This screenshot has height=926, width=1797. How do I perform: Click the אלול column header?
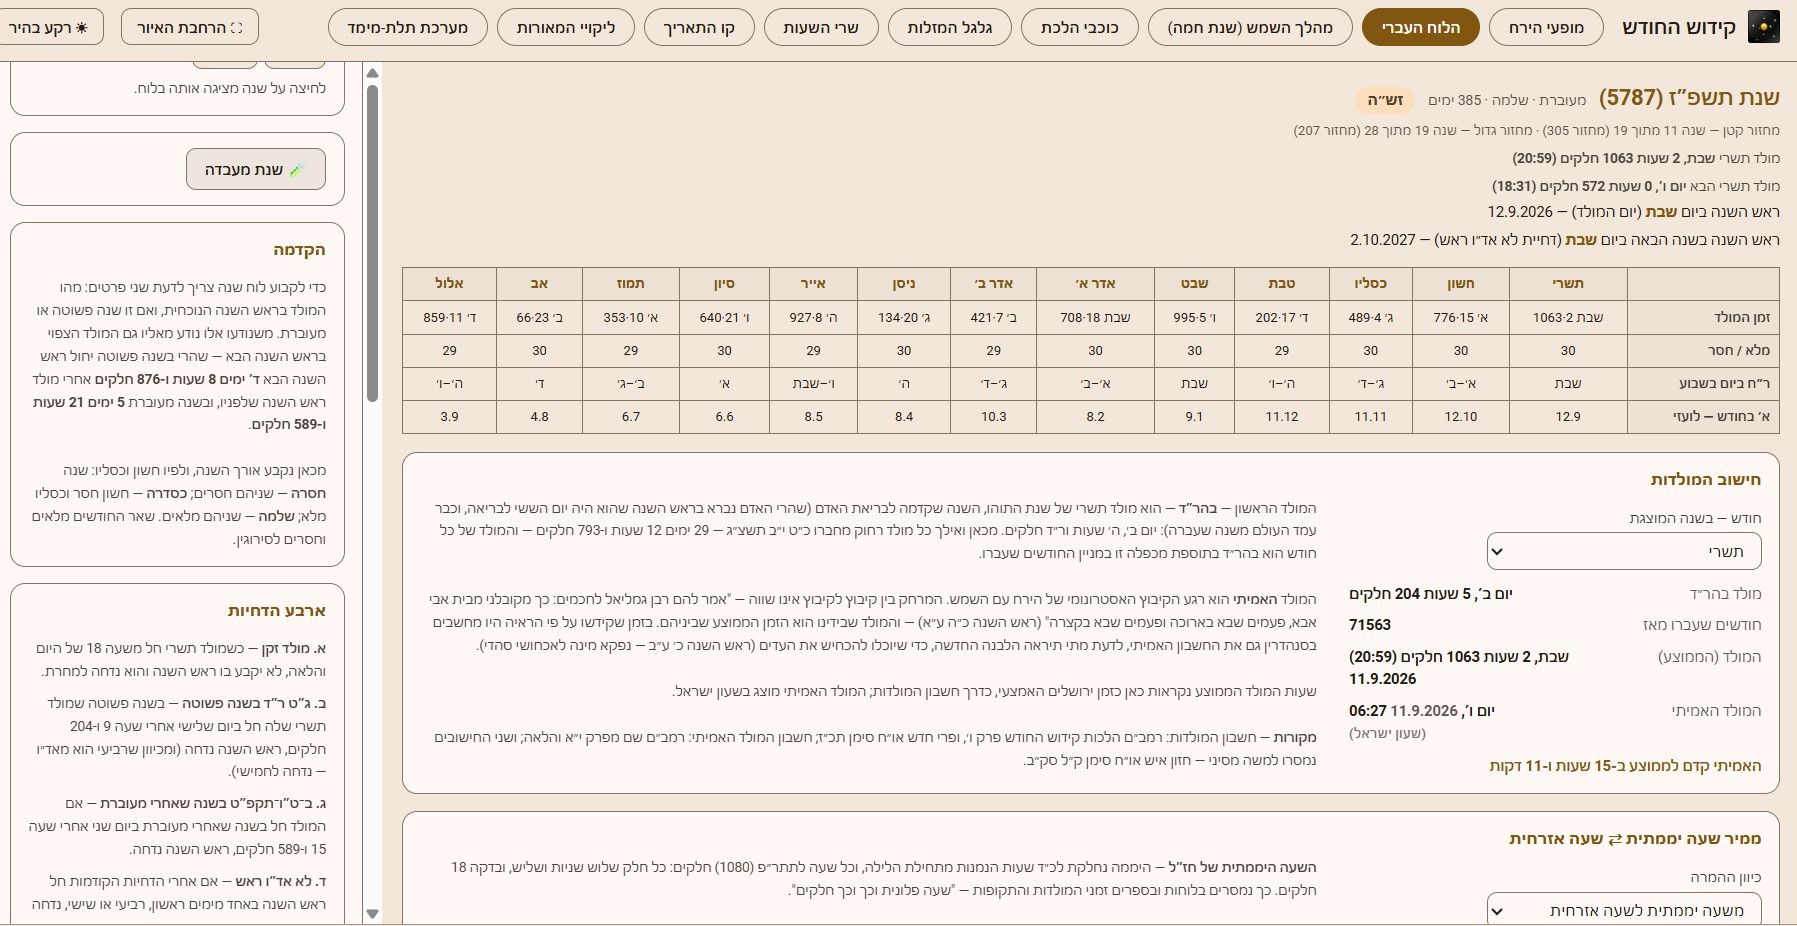(x=449, y=284)
